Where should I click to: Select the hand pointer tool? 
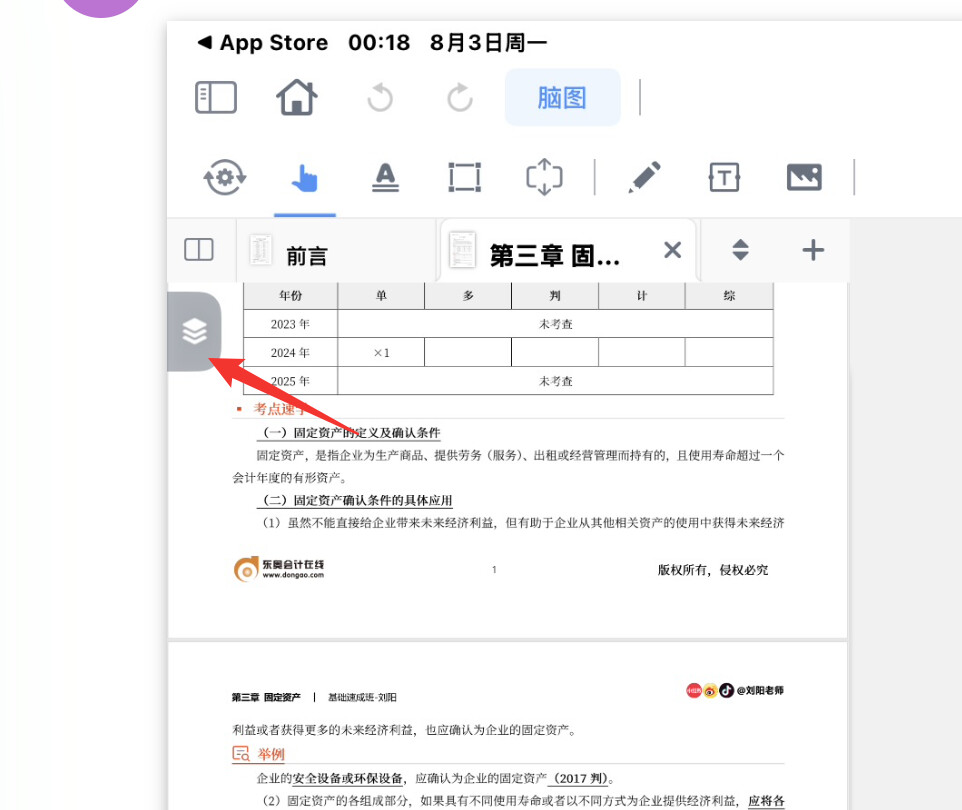click(x=305, y=179)
